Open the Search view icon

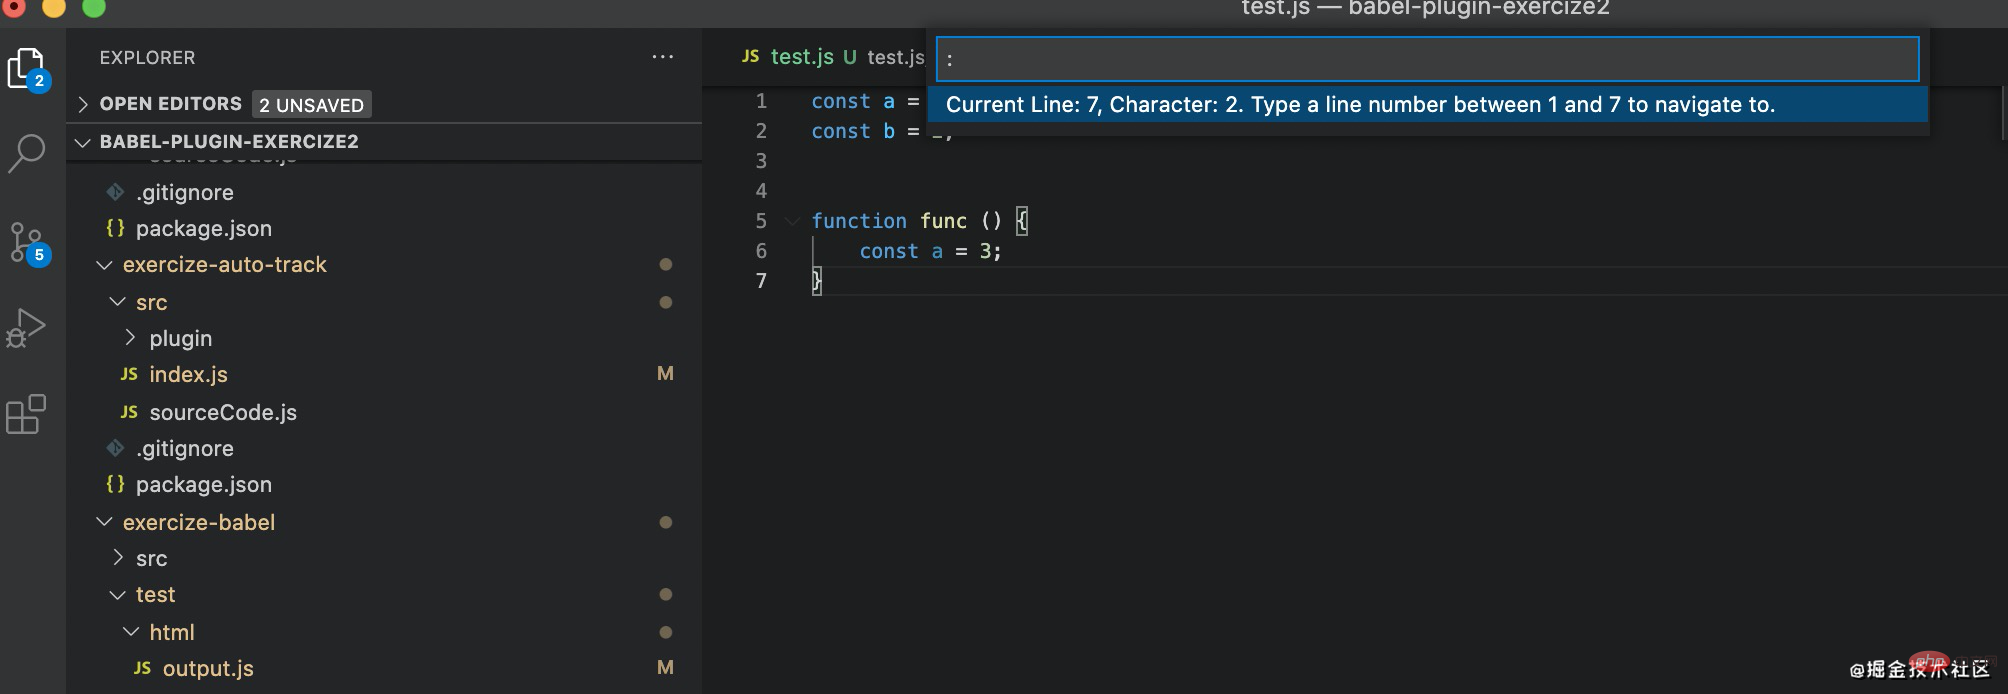click(x=27, y=153)
